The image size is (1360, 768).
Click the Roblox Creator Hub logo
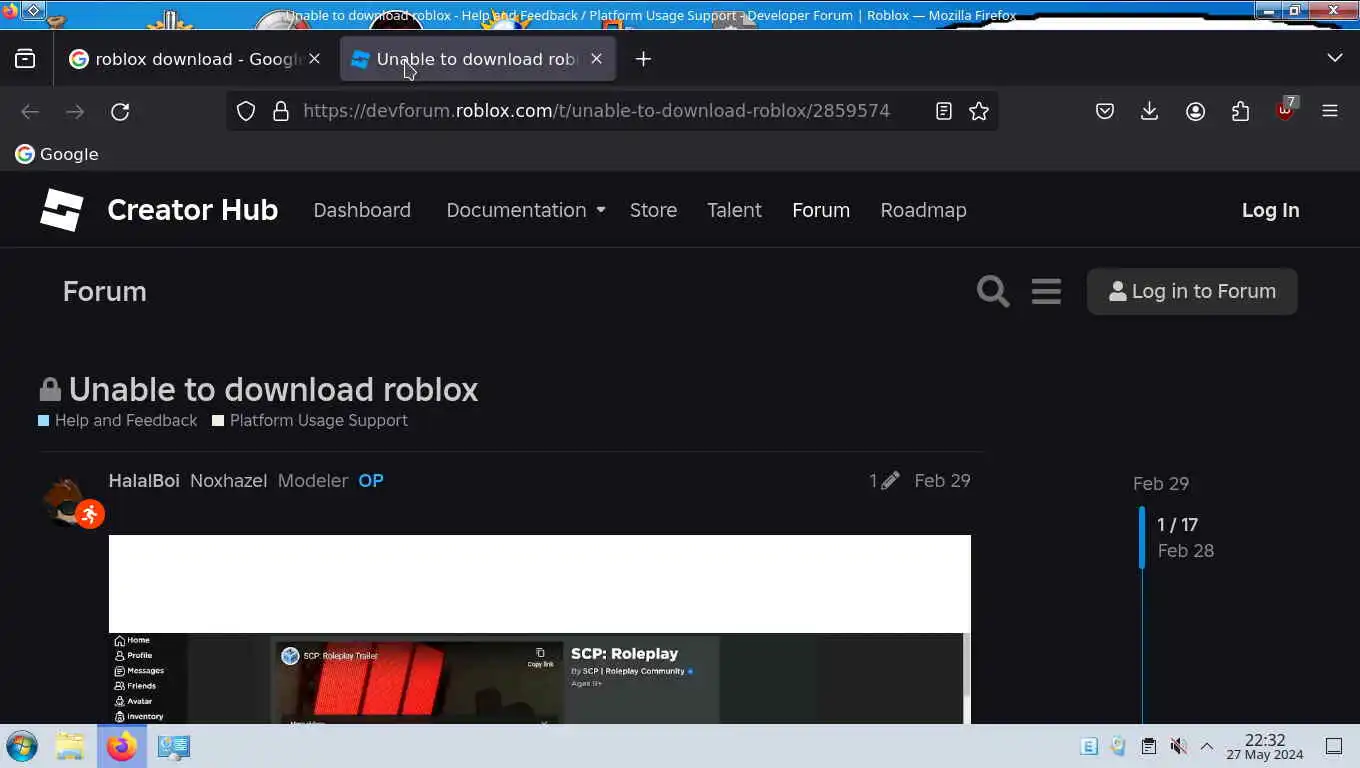point(61,210)
